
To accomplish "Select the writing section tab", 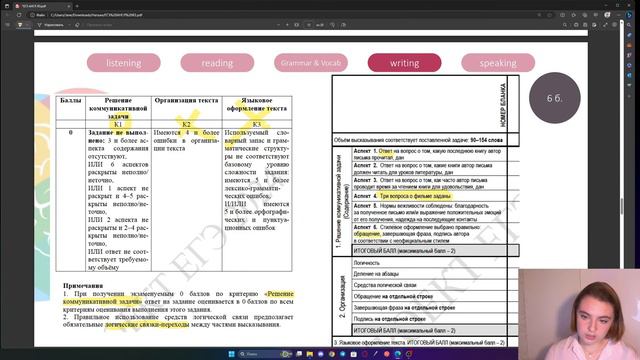I will 404,63.
